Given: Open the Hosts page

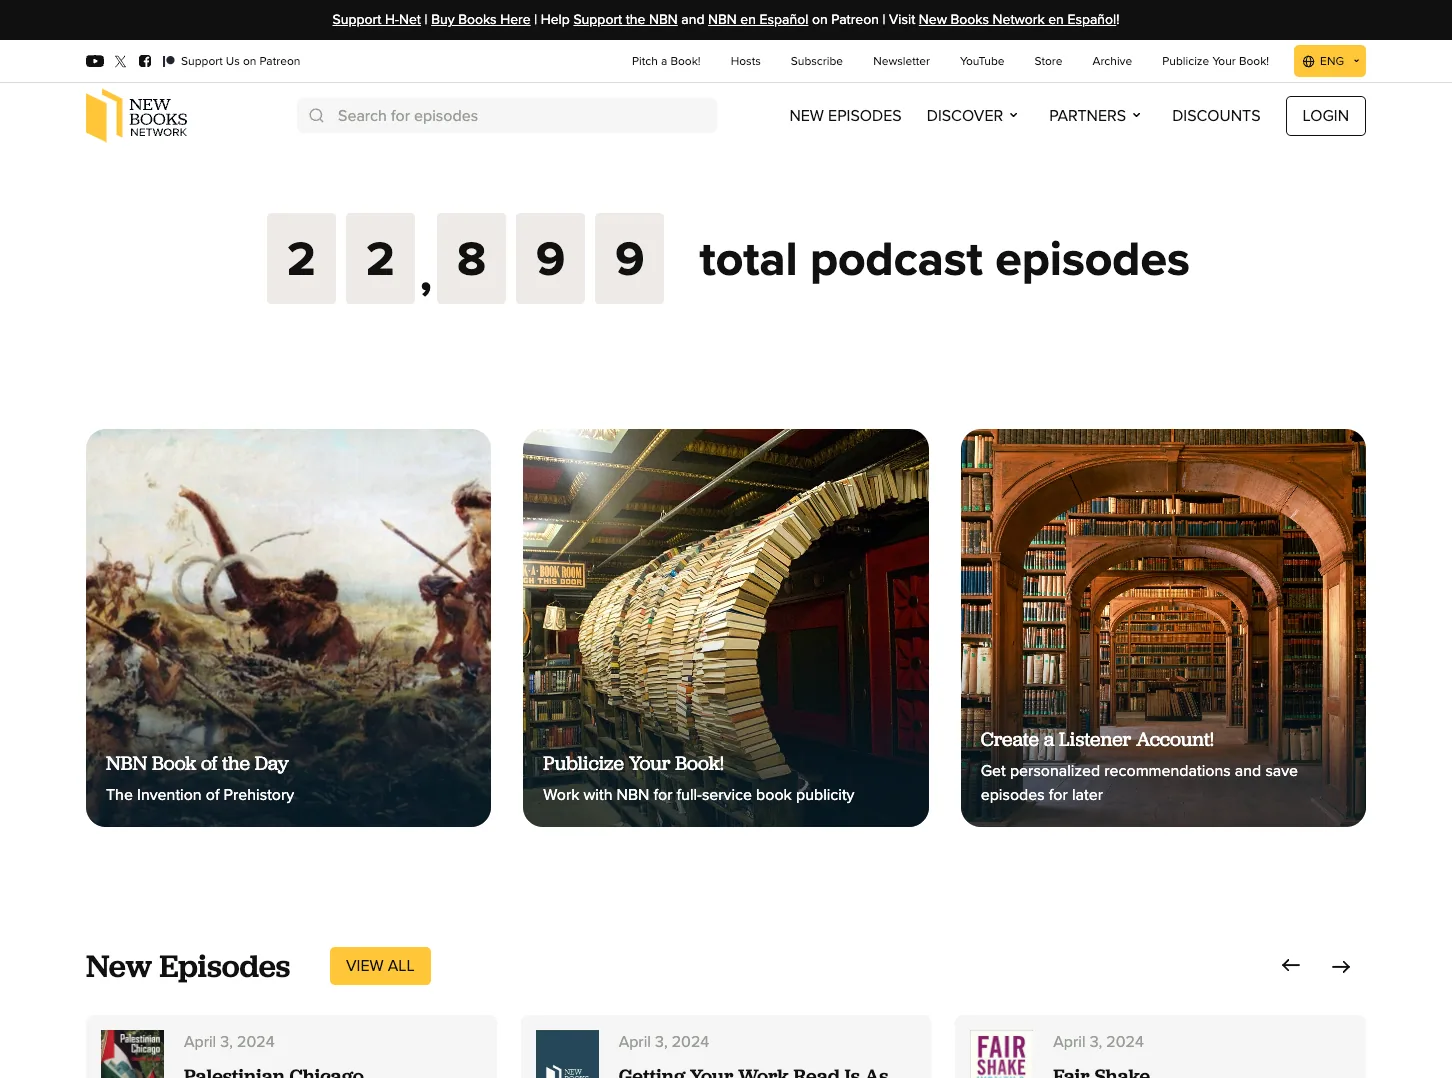Looking at the screenshot, I should coord(745,61).
